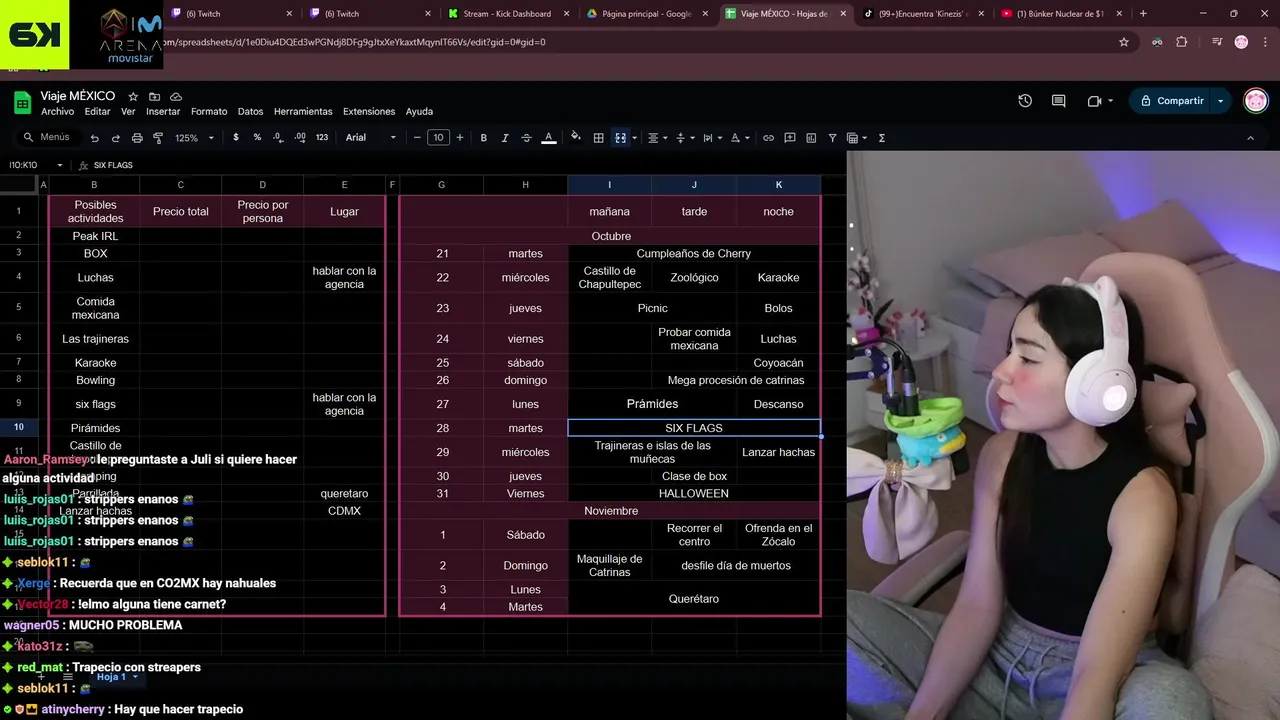Open the 123 number format menu
The height and width of the screenshot is (720, 1280).
point(322,138)
